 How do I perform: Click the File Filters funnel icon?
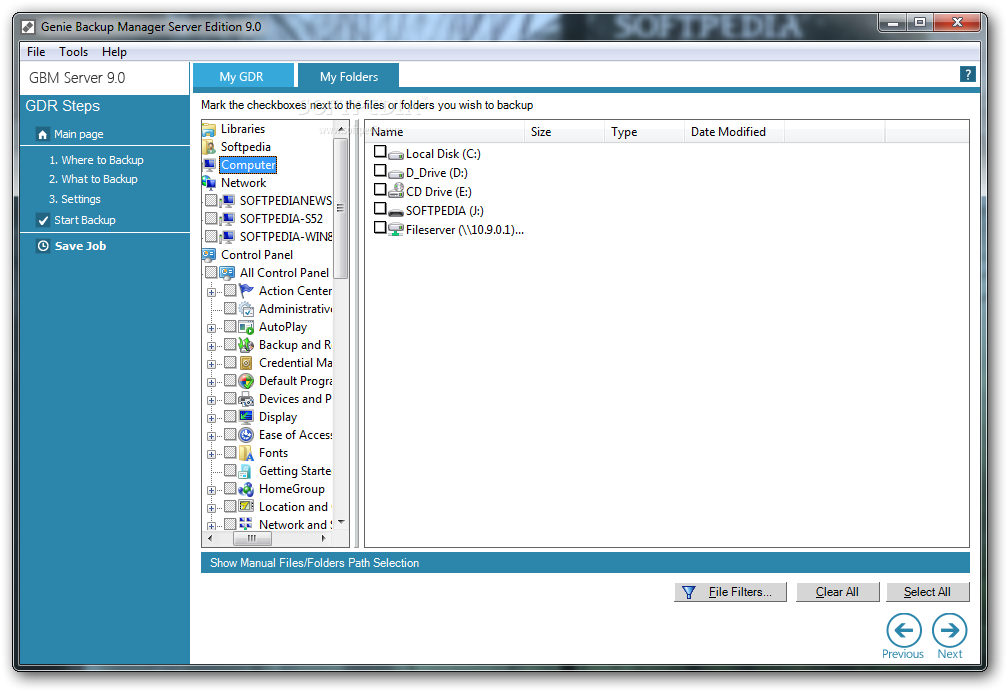click(688, 592)
